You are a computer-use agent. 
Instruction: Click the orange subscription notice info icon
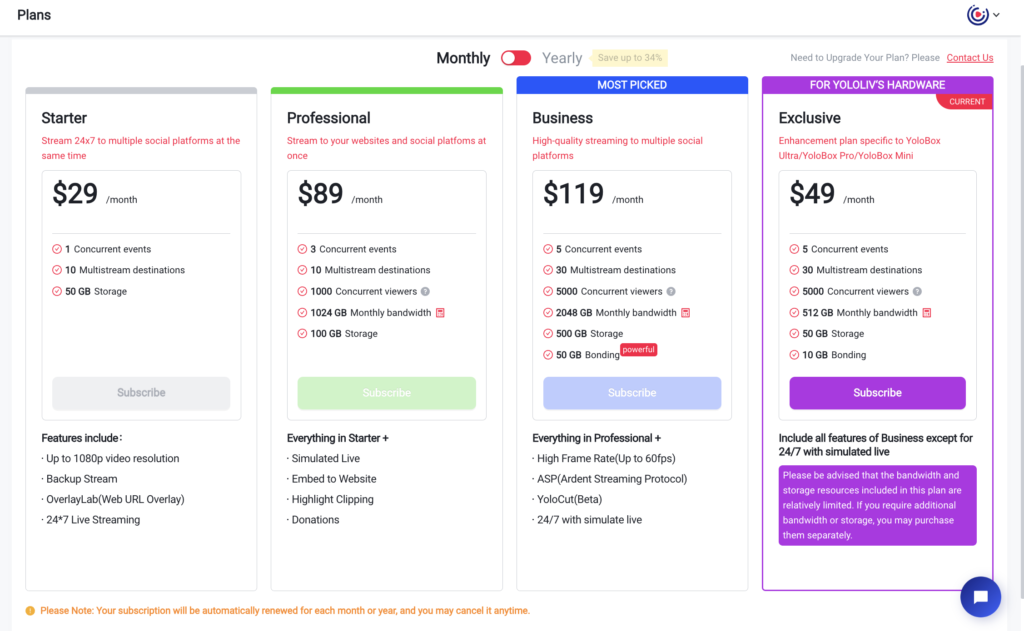pos(30,611)
